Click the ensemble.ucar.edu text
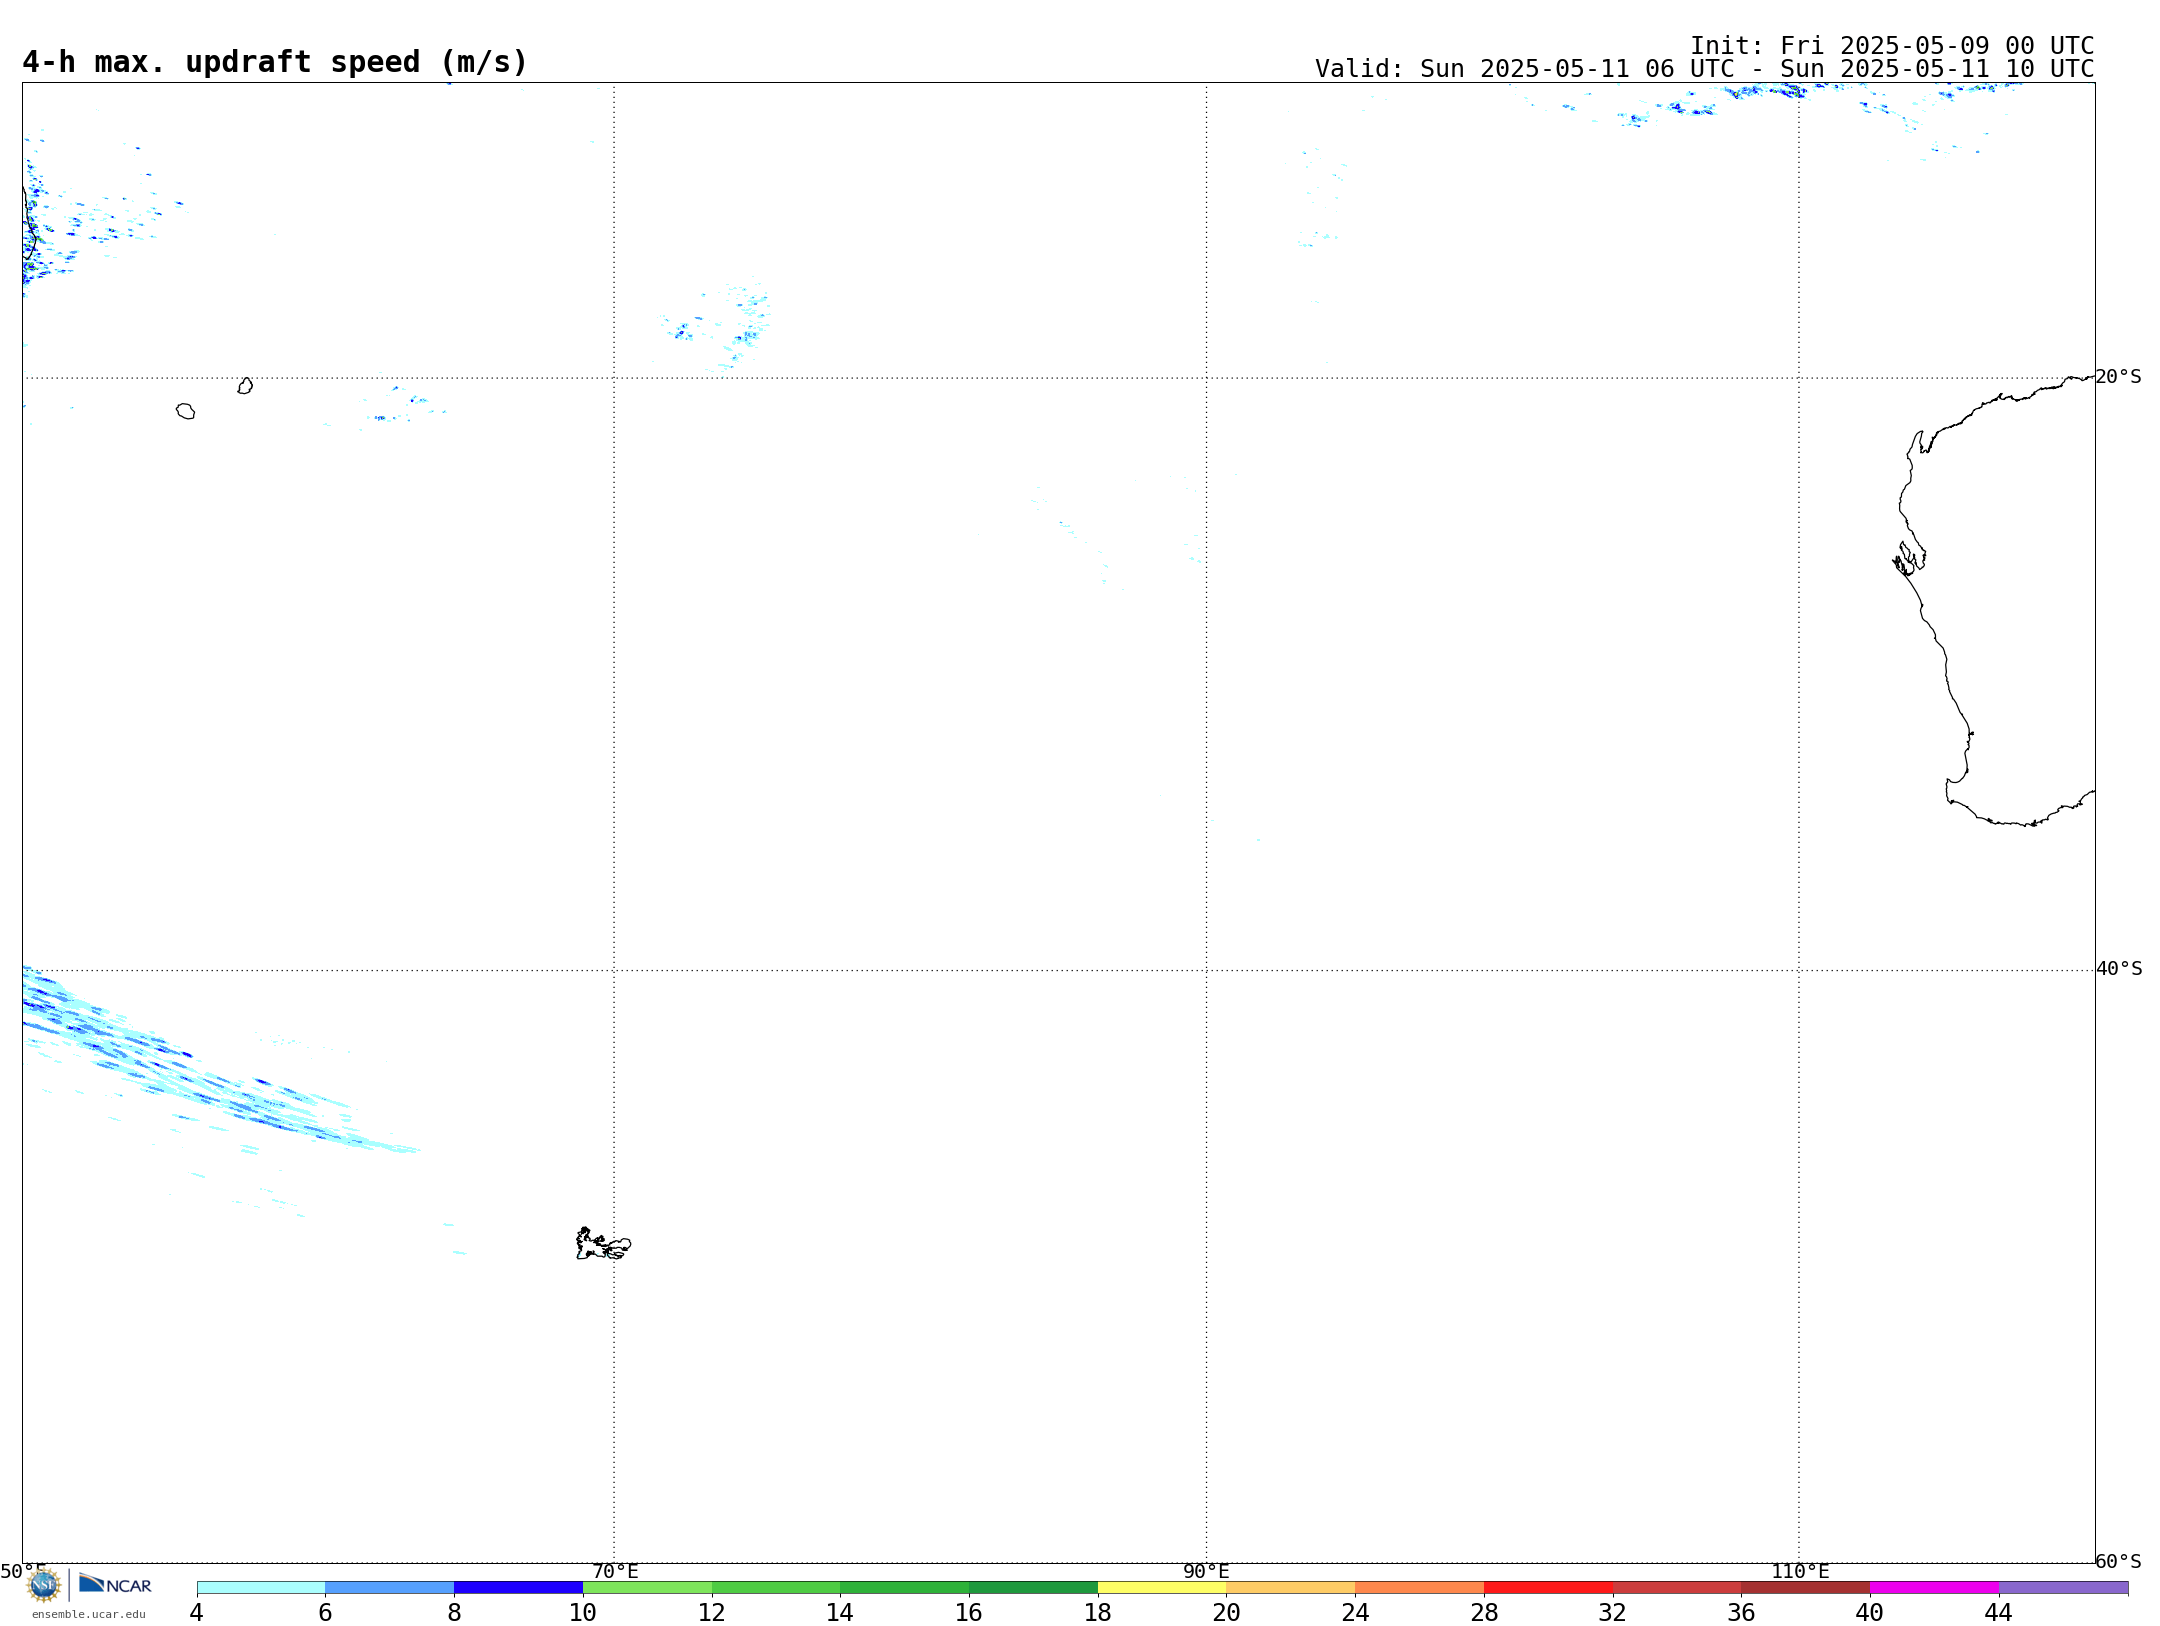This screenshot has width=2160, height=1626. click(x=88, y=1614)
